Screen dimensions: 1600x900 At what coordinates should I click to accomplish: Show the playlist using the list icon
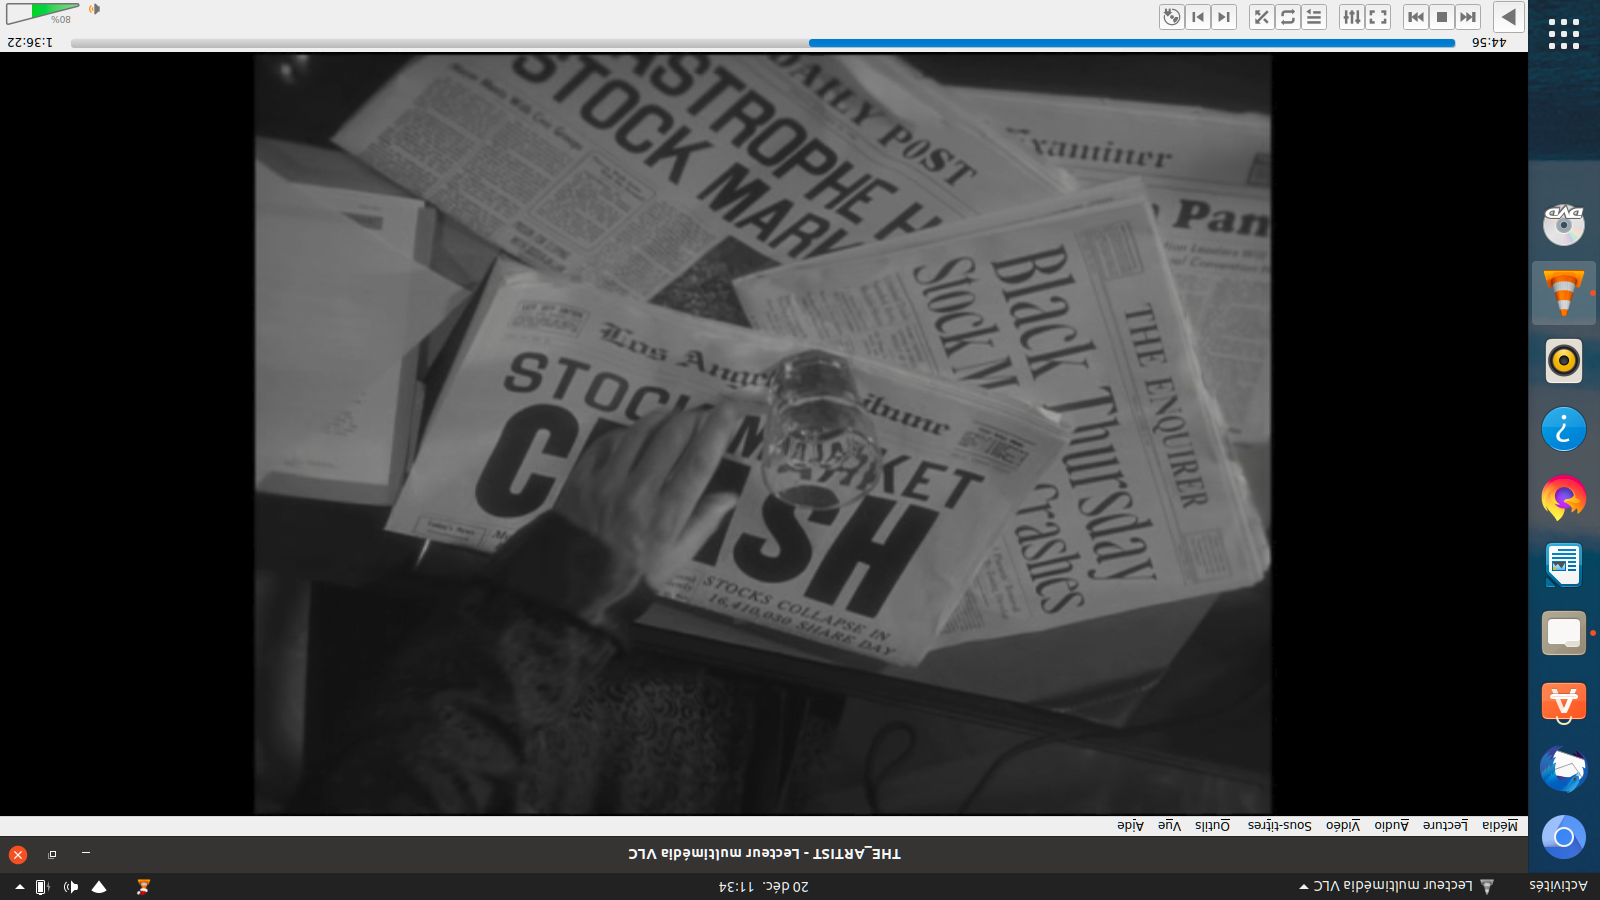coord(1314,17)
